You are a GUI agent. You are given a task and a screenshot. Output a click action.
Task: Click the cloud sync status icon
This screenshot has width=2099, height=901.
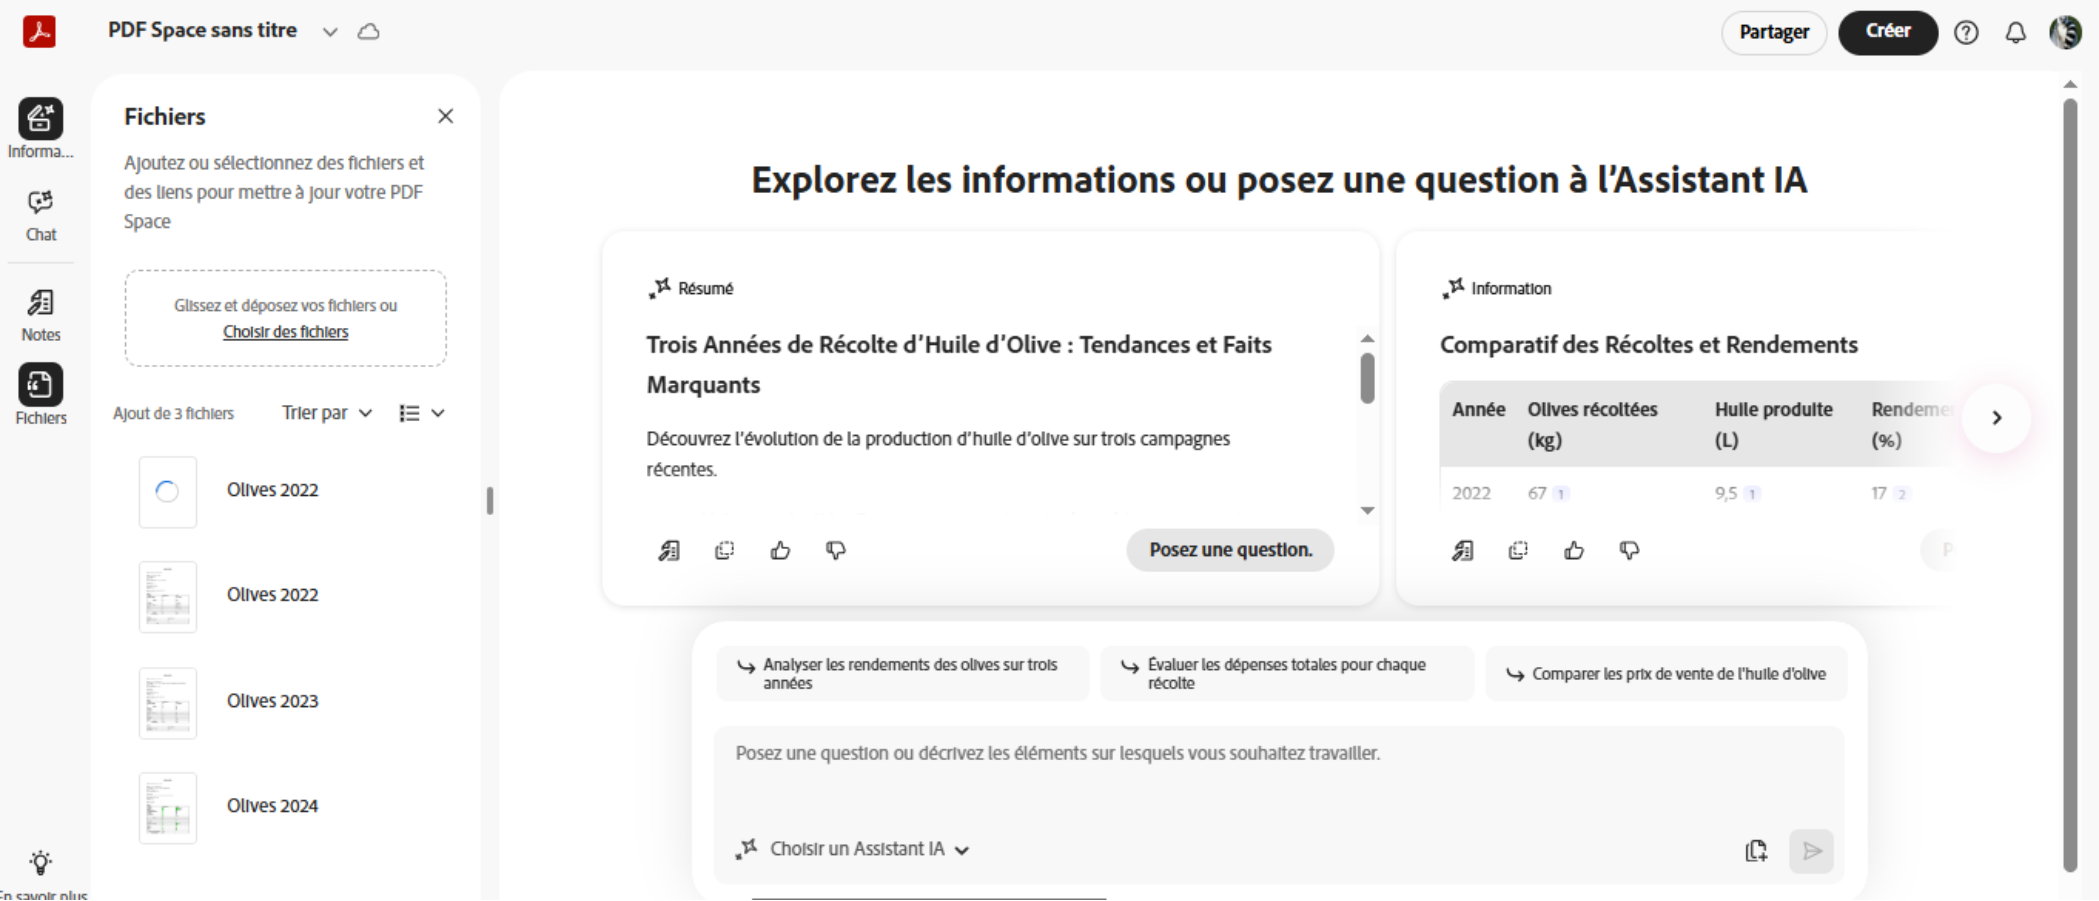[x=369, y=32]
